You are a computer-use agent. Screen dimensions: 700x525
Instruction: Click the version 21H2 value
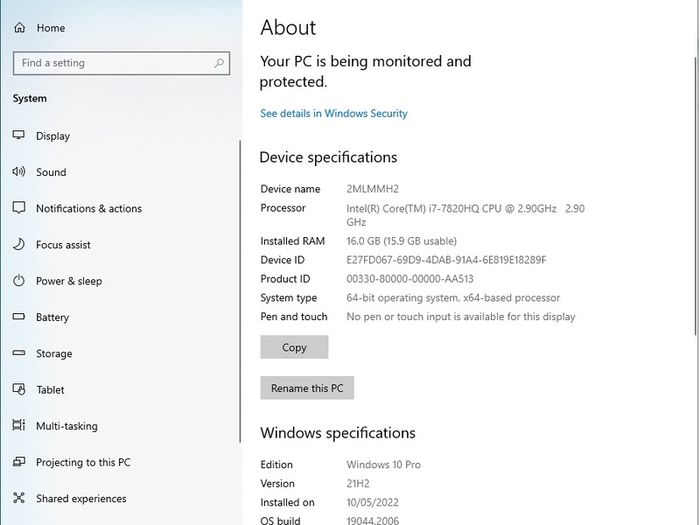358,483
